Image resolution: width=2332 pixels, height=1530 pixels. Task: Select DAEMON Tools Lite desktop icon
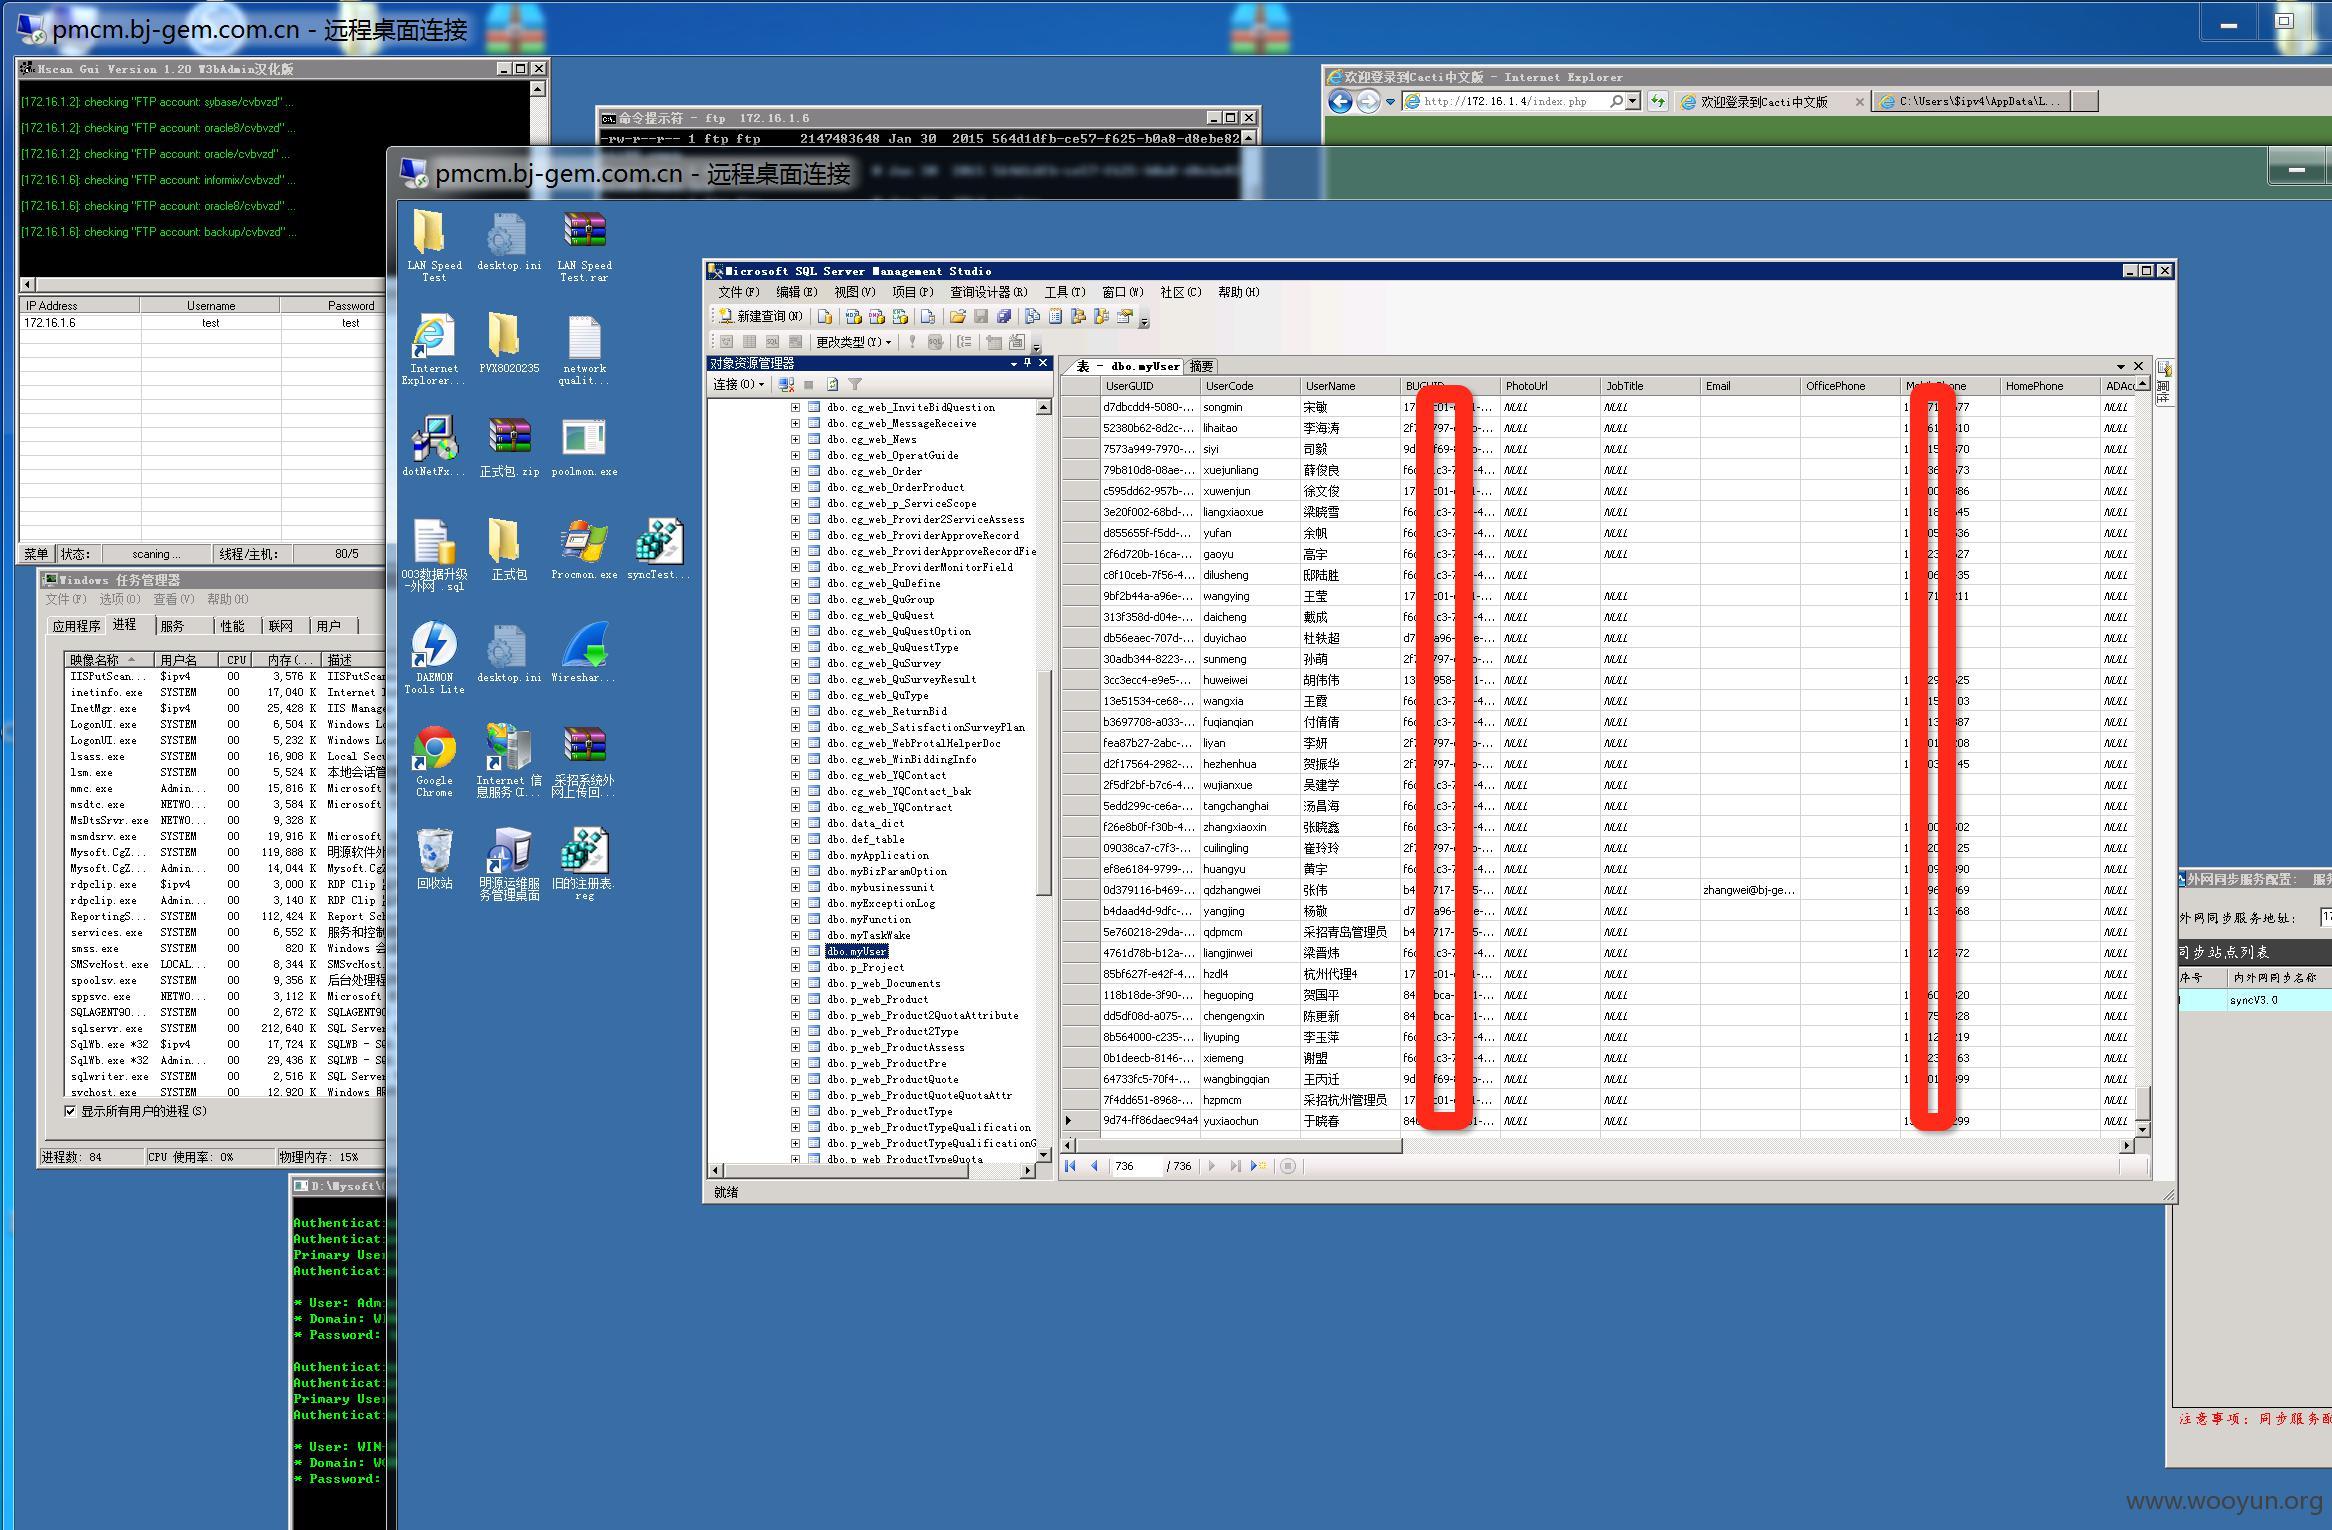[434, 657]
